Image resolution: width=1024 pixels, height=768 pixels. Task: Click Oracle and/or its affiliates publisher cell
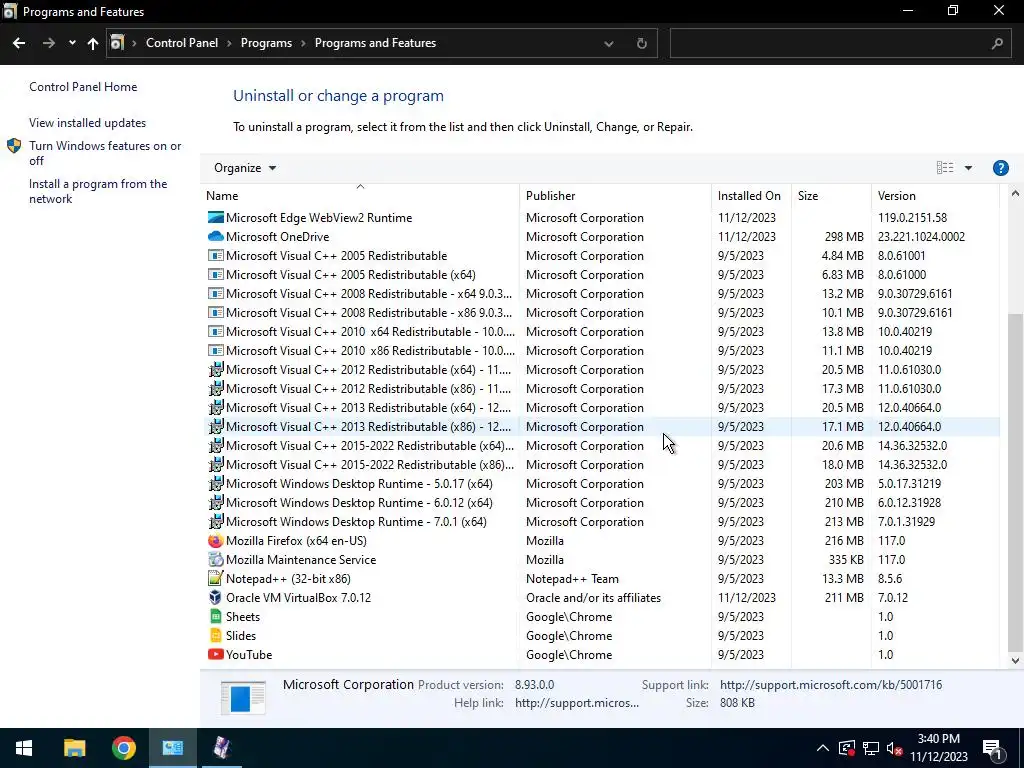click(593, 598)
